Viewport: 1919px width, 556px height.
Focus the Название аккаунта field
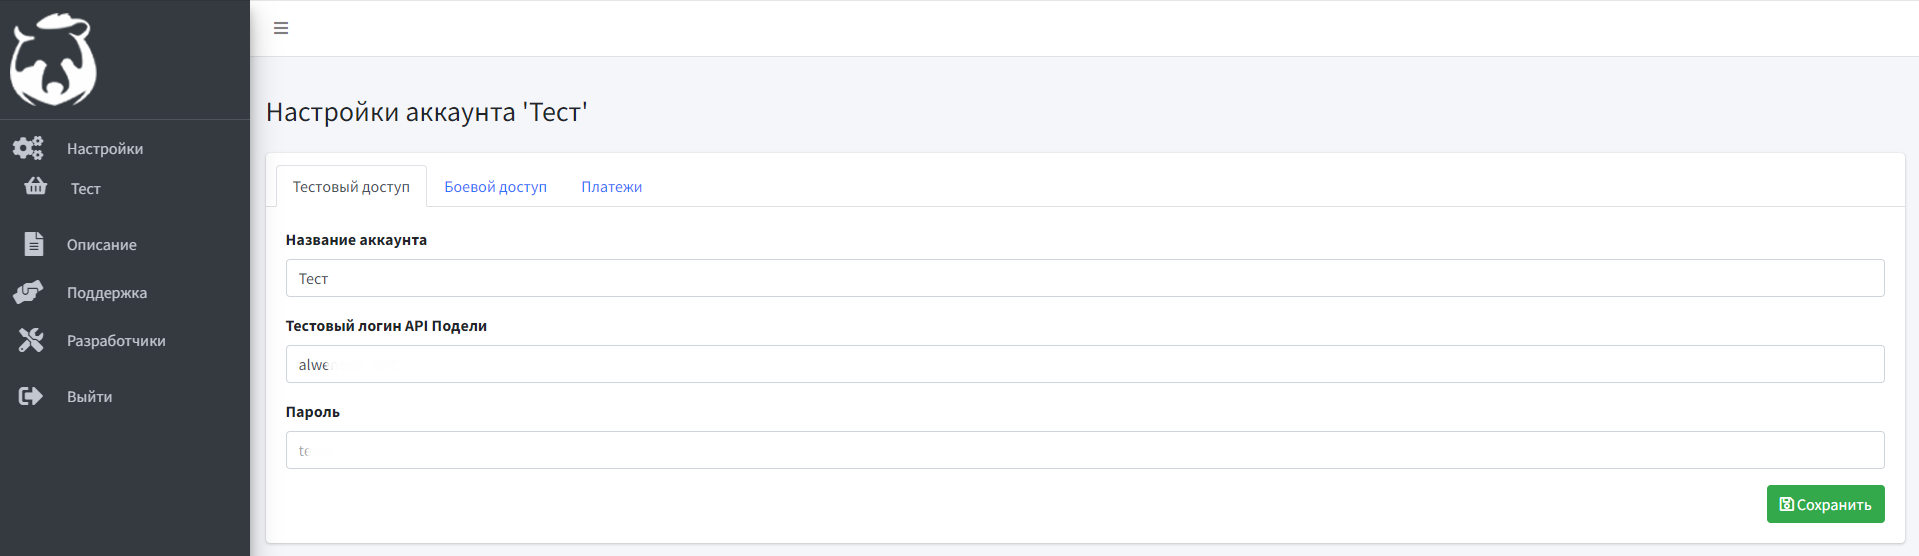point(1085,278)
